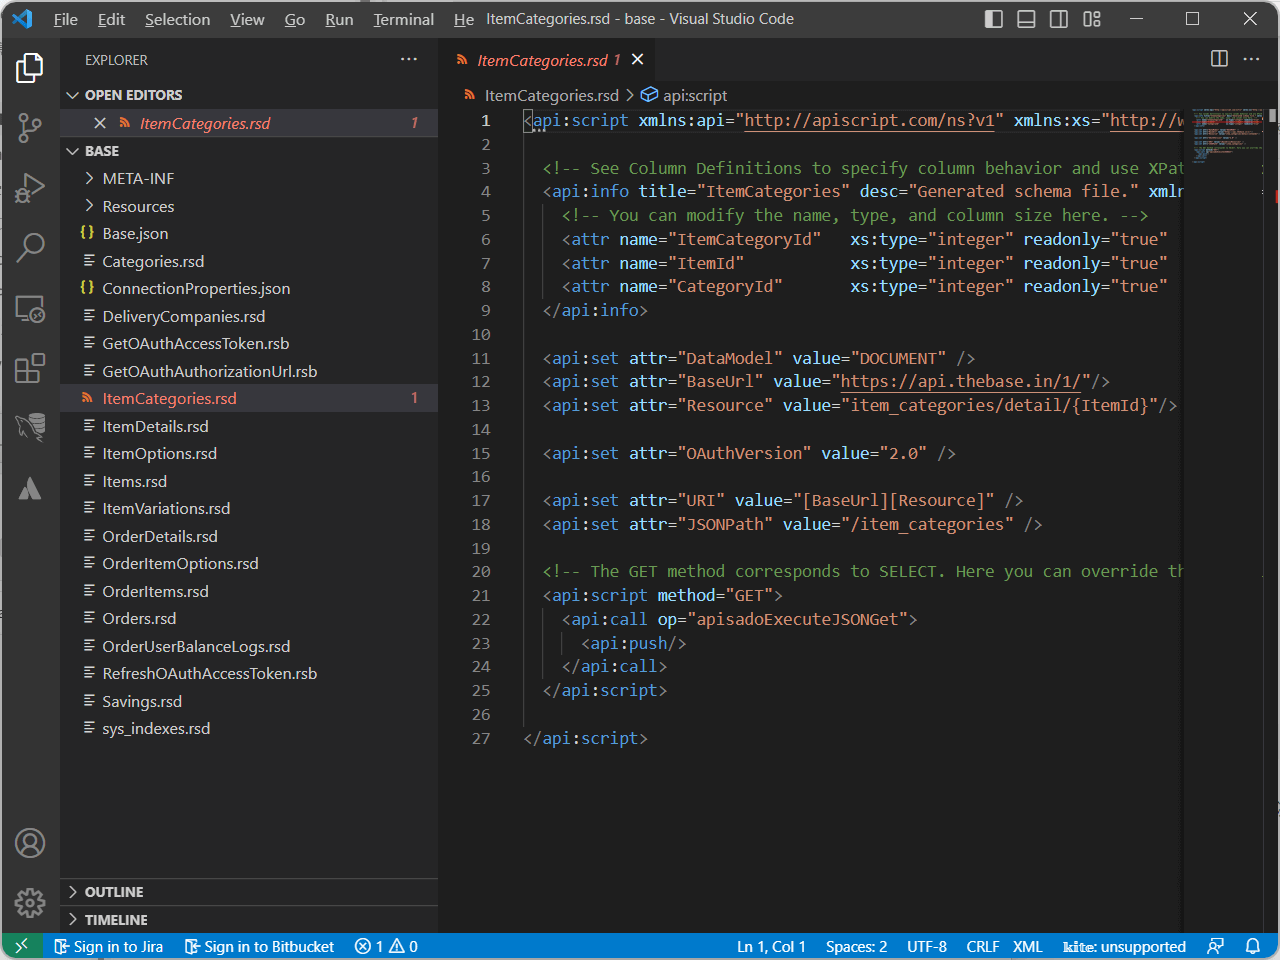The width and height of the screenshot is (1280, 960).
Task: Open the Extensions view
Action: (30, 368)
